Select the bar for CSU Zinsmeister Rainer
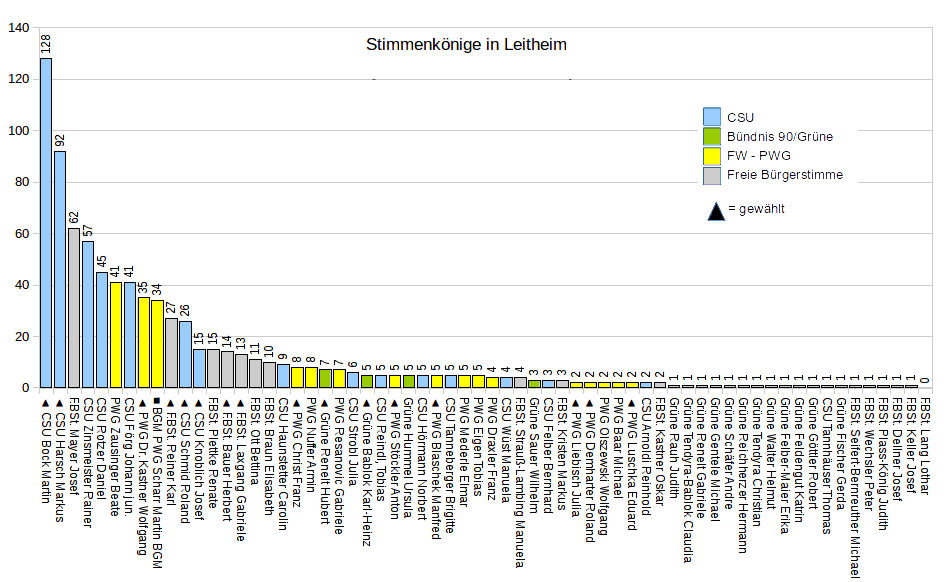Image resolution: width=946 pixels, height=582 pixels. pyautogui.click(x=87, y=314)
